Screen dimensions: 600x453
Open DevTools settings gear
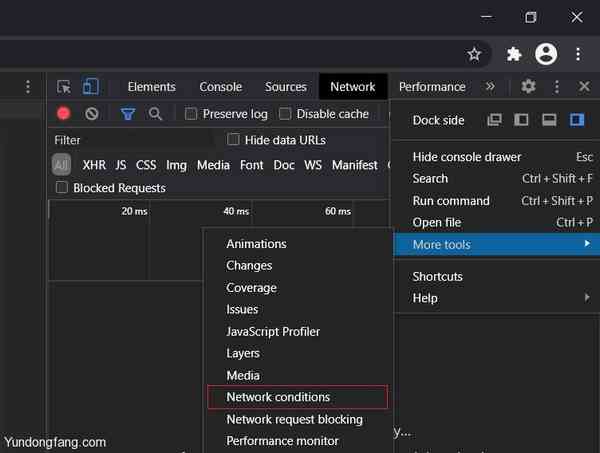528,86
